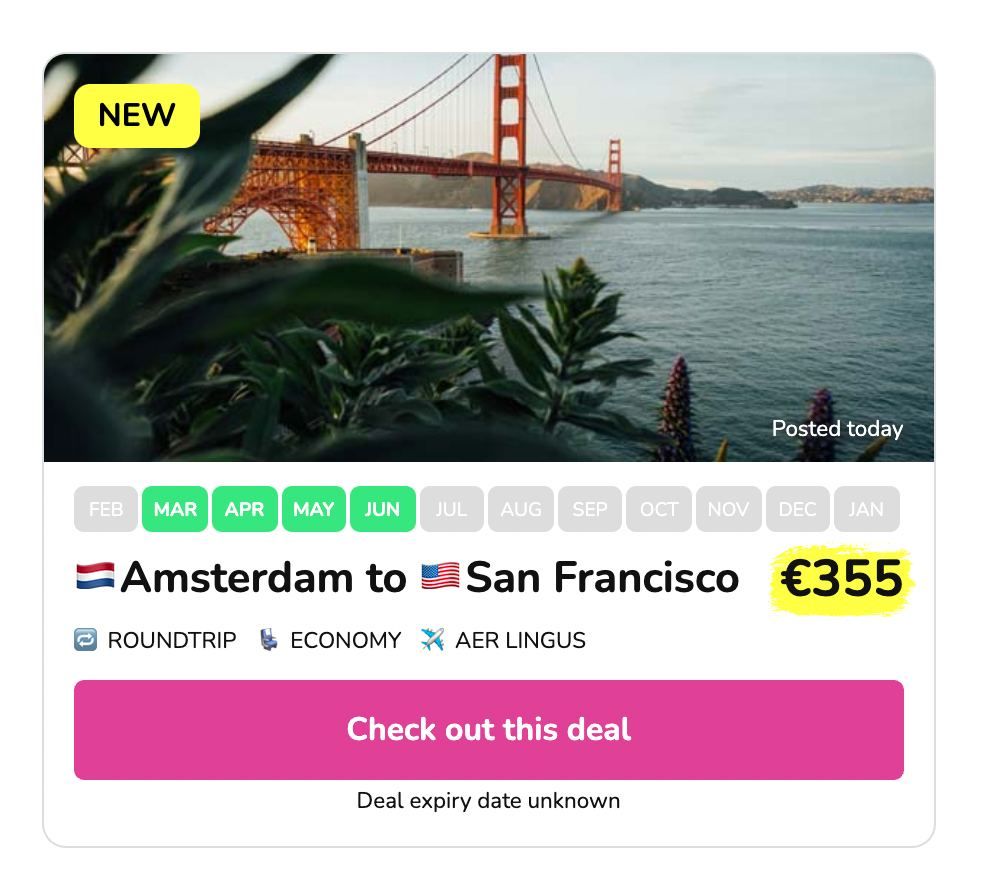Click the greyed OCT month chip
The image size is (982, 890).
[x=659, y=509]
